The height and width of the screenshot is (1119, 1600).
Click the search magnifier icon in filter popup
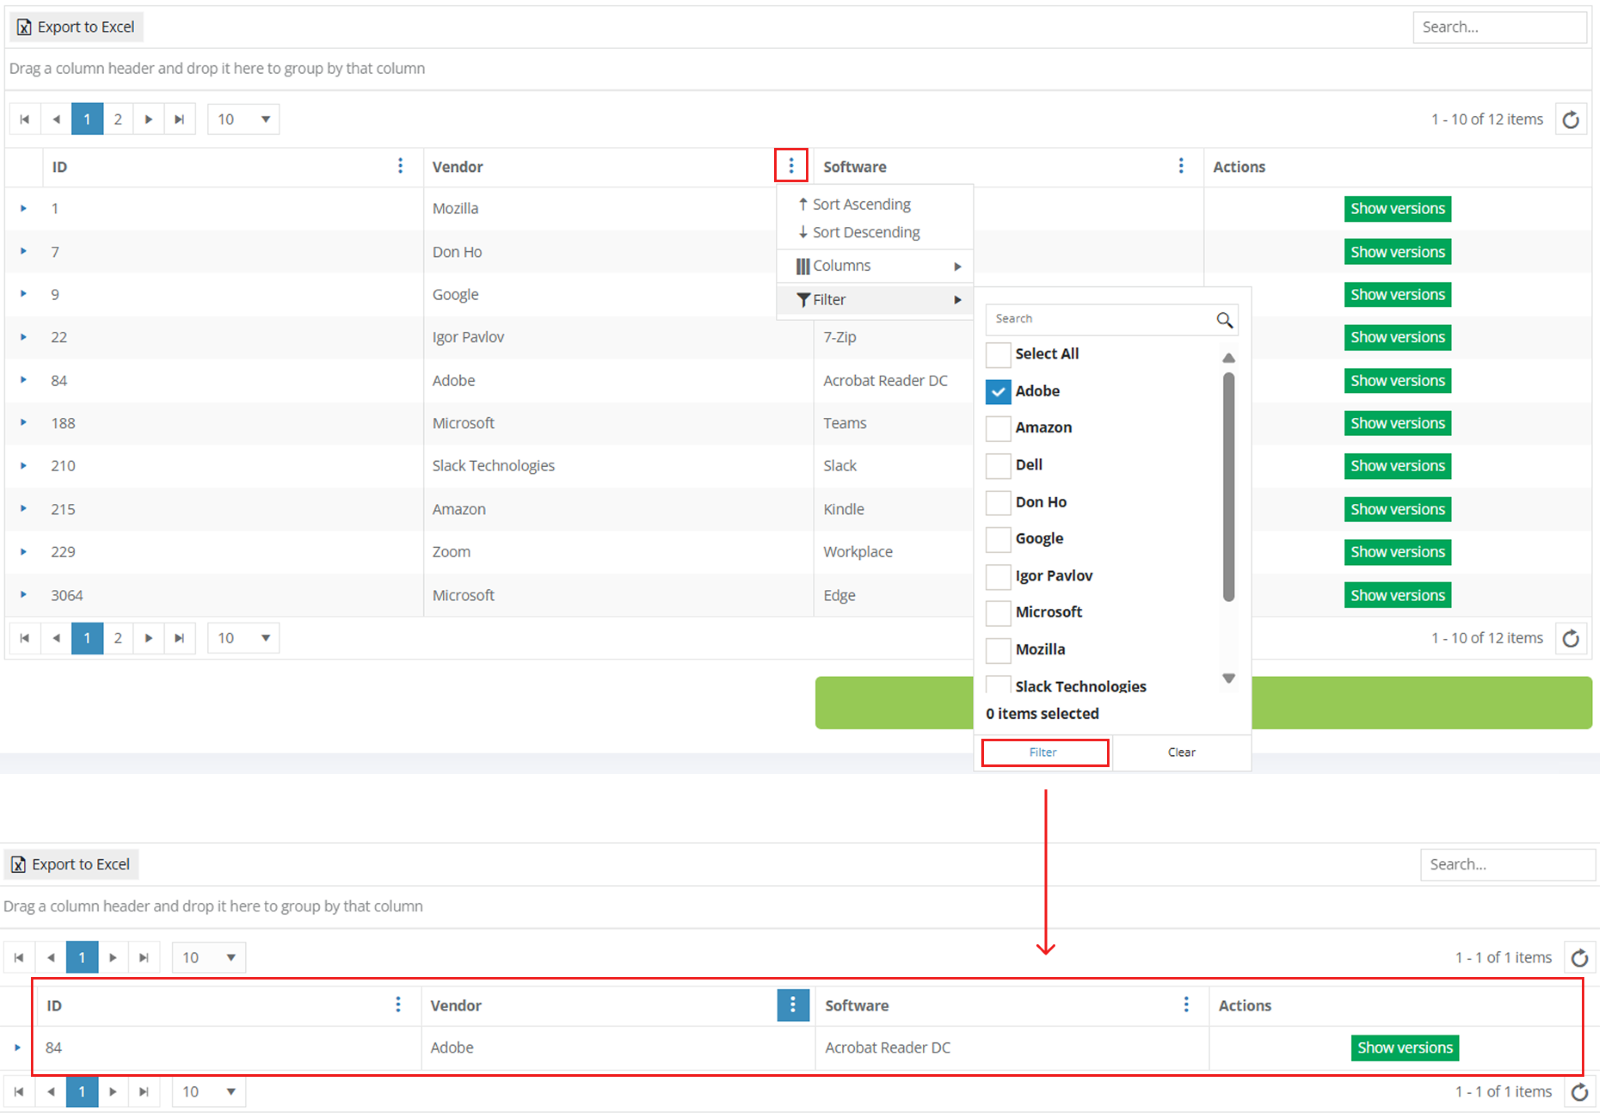1224,320
